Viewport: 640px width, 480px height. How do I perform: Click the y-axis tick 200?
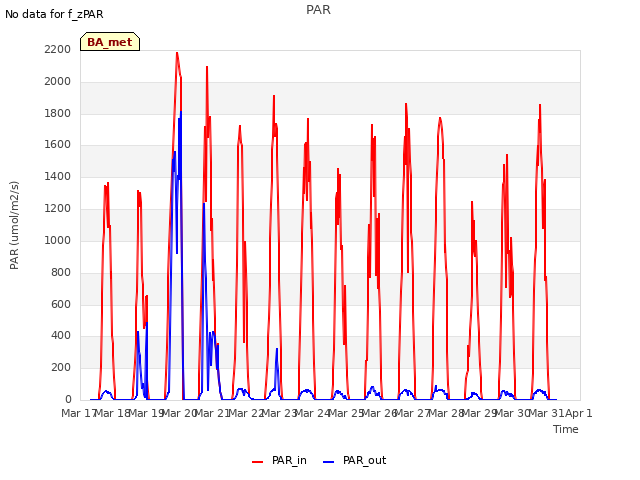click(61, 367)
